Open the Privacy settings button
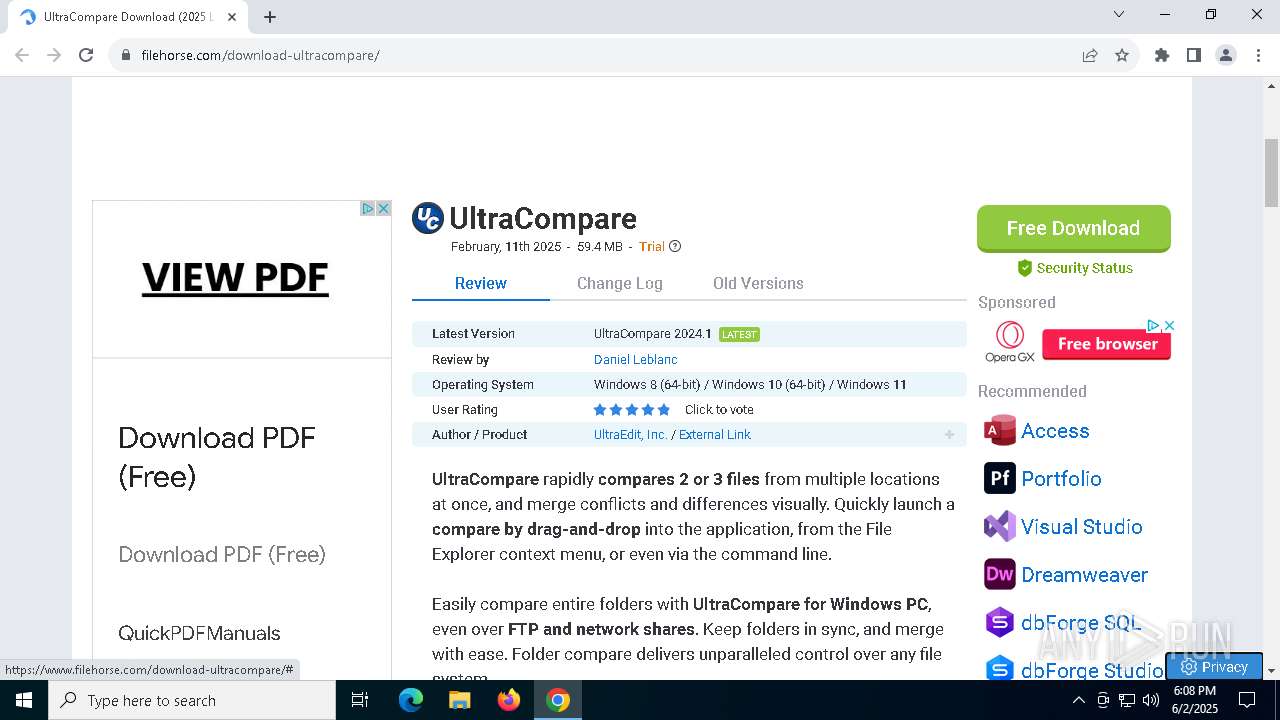 point(1214,667)
